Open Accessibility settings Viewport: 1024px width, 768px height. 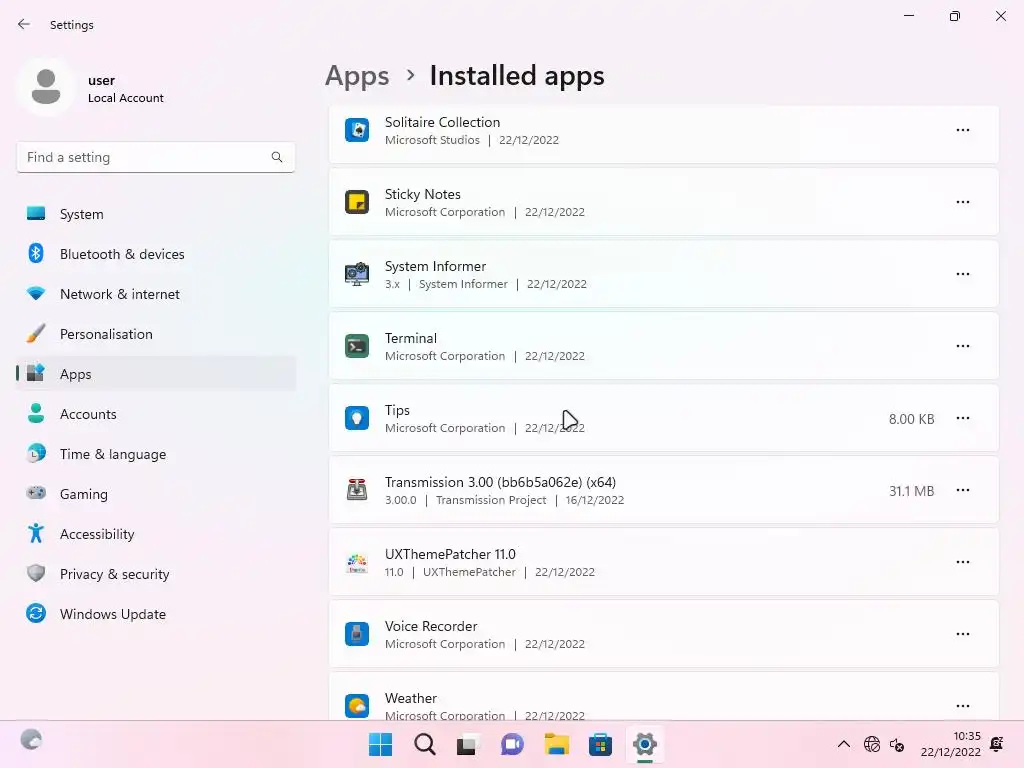(x=155, y=534)
